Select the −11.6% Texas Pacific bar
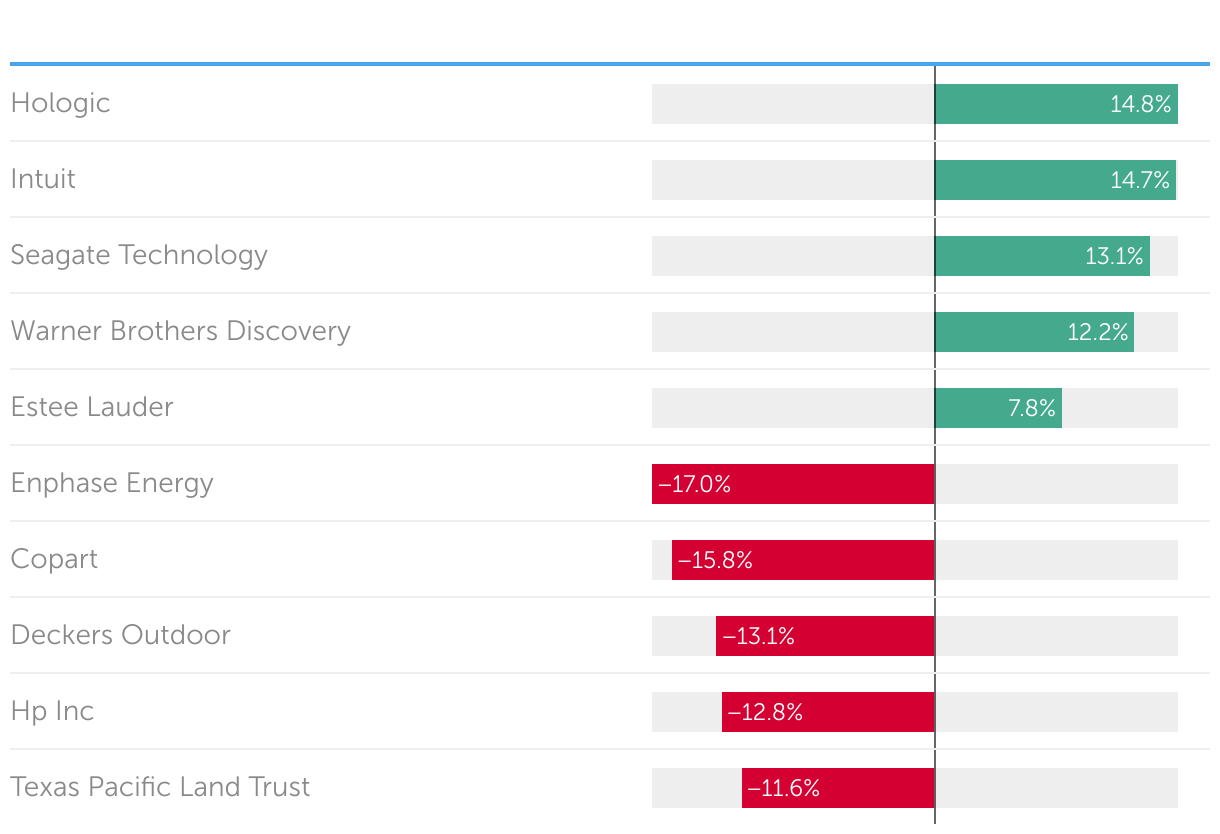Image resolution: width=1220 pixels, height=834 pixels. coord(838,788)
